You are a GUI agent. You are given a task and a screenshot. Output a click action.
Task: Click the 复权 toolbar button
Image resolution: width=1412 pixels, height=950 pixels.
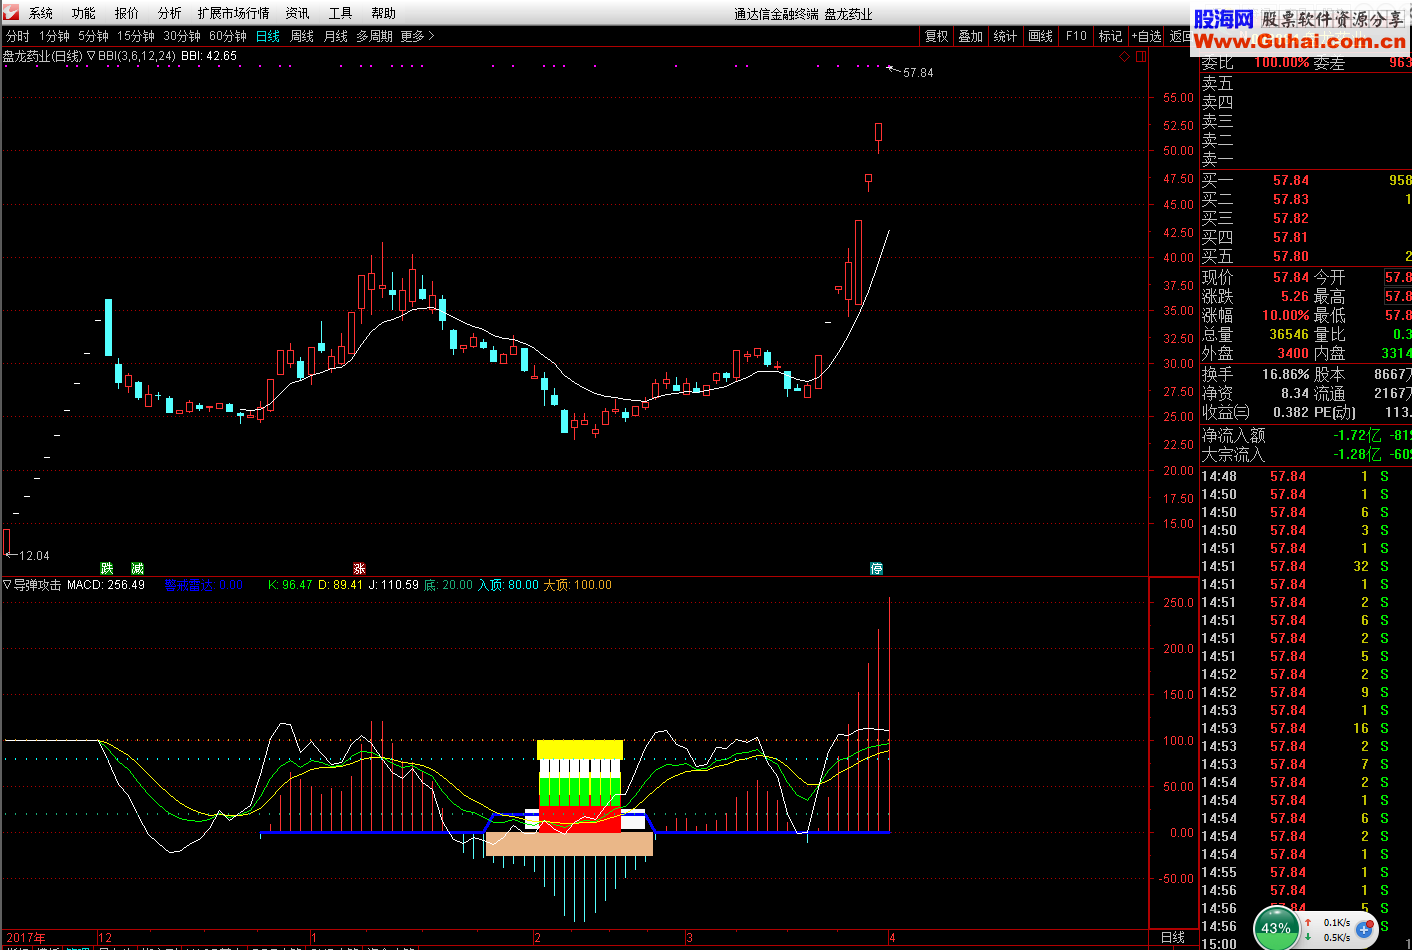937,36
